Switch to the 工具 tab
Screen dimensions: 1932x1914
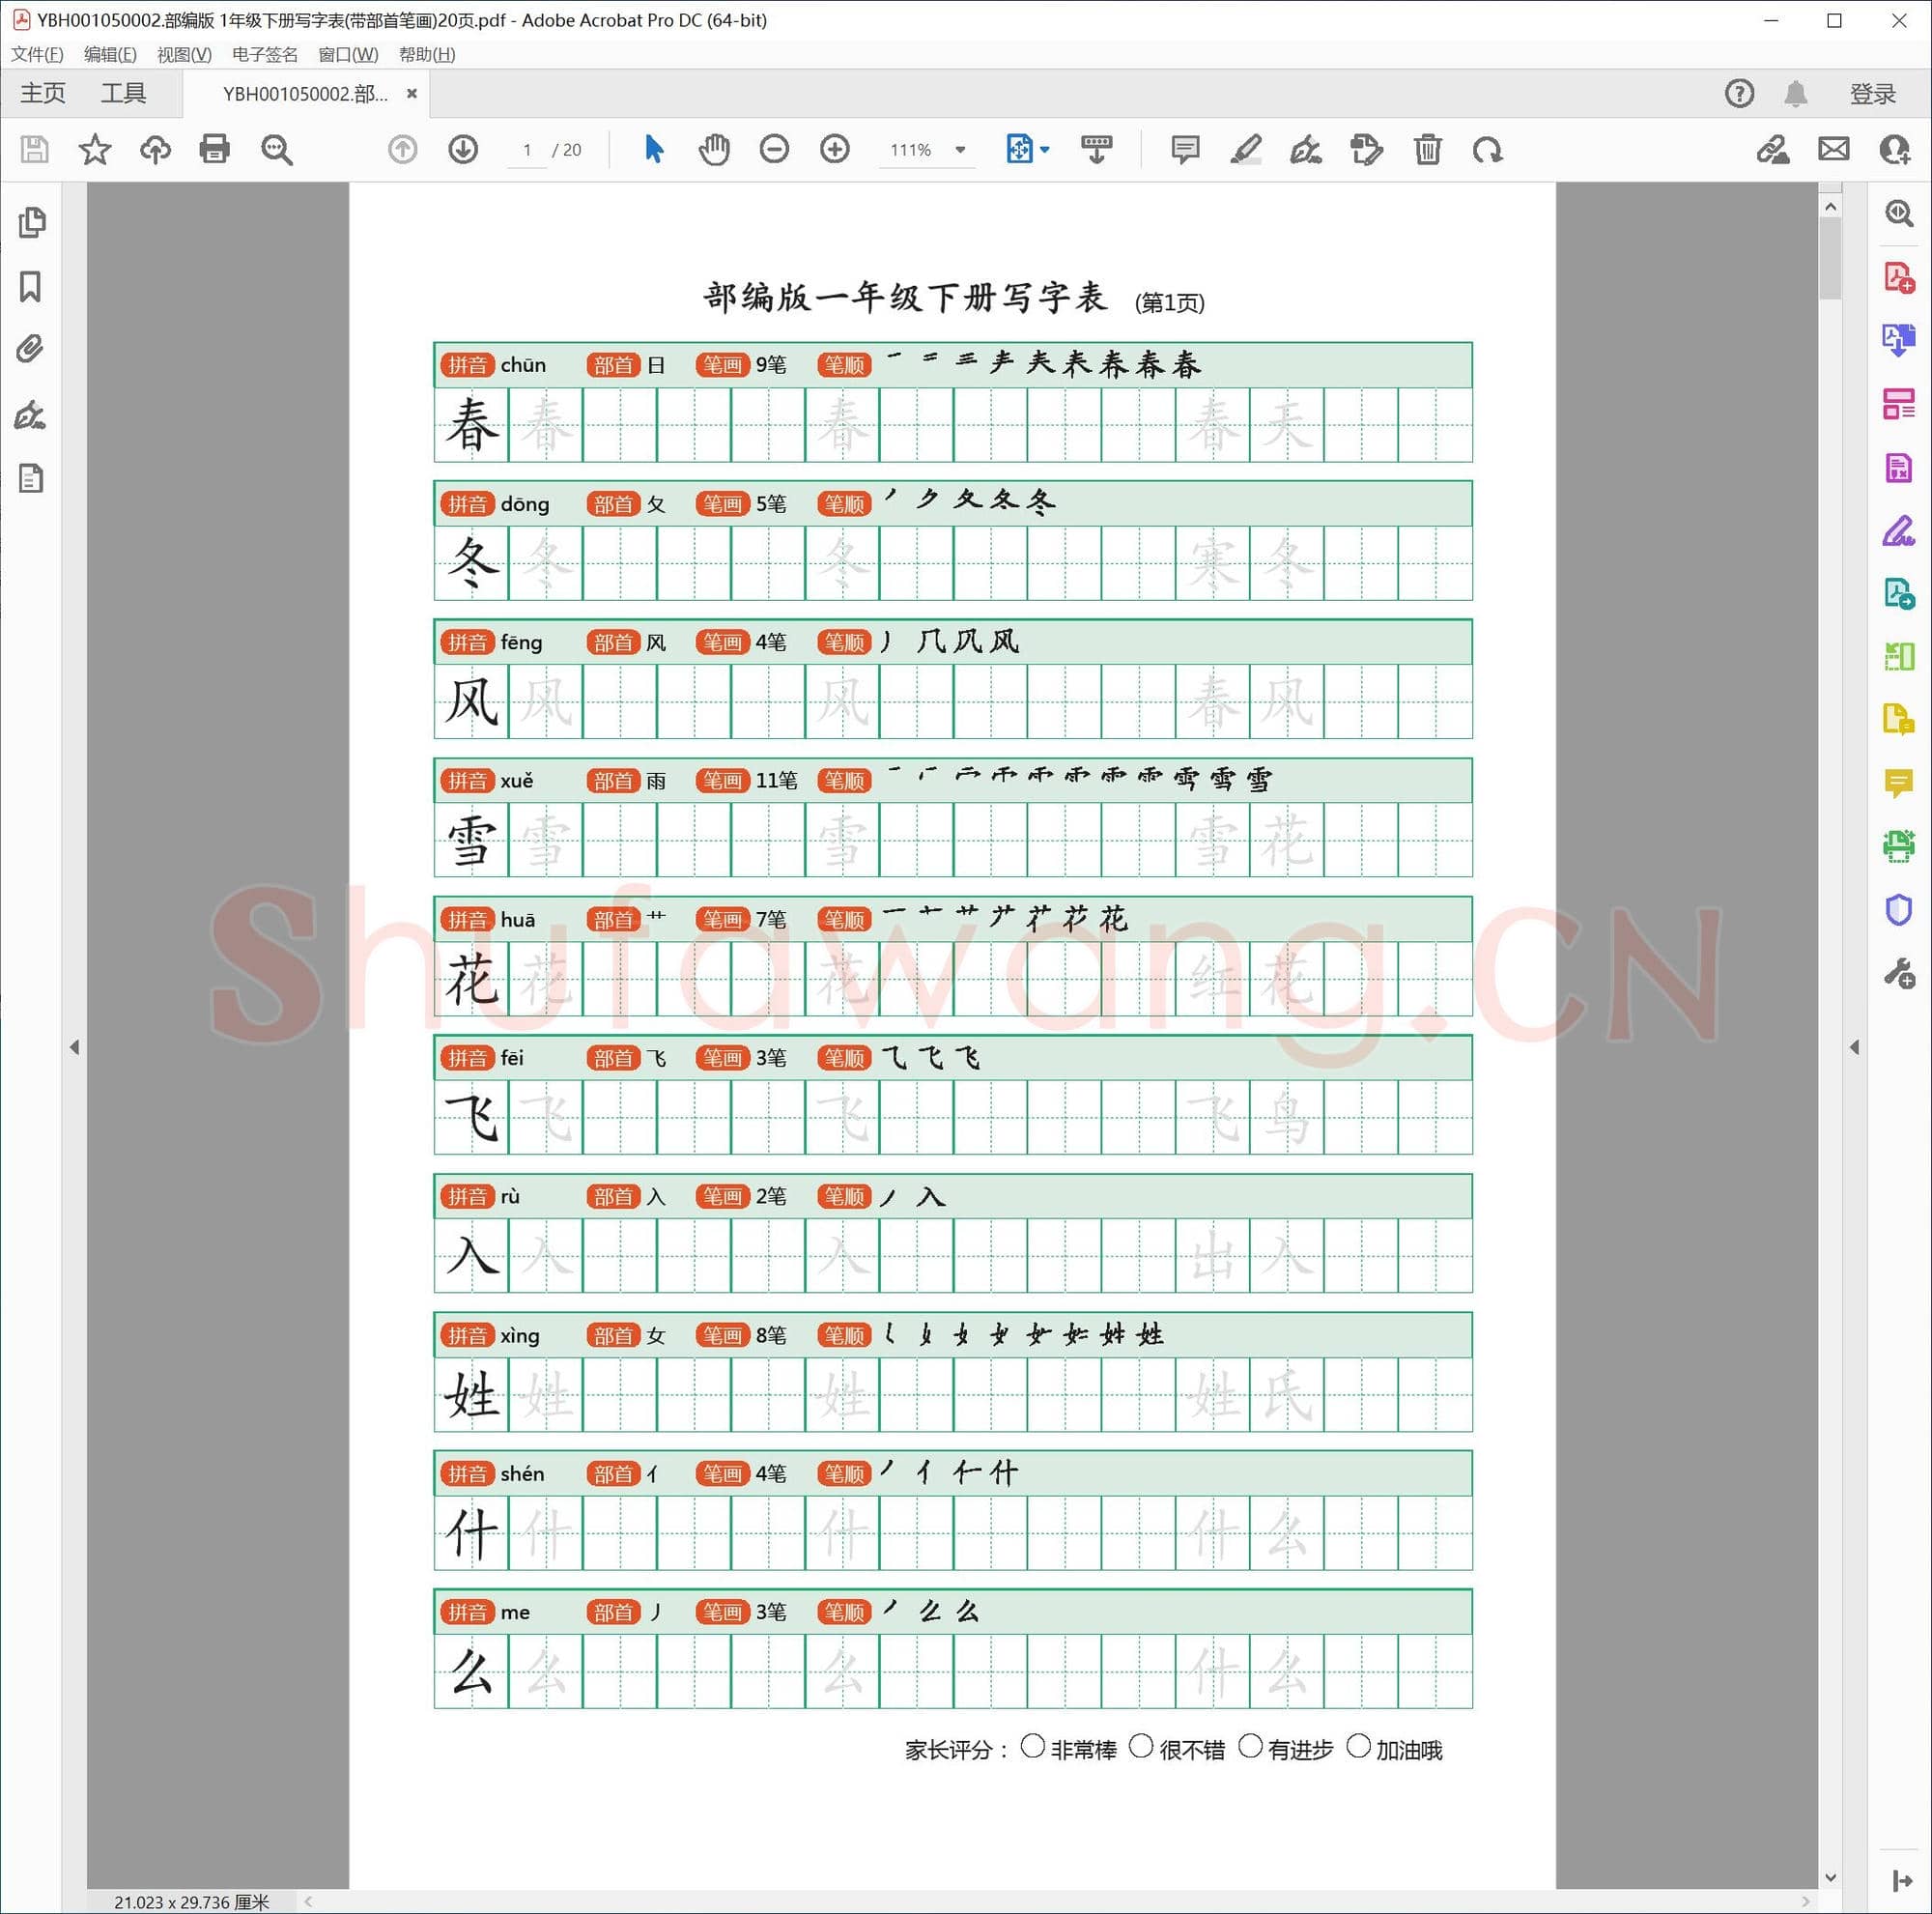pyautogui.click(x=126, y=92)
